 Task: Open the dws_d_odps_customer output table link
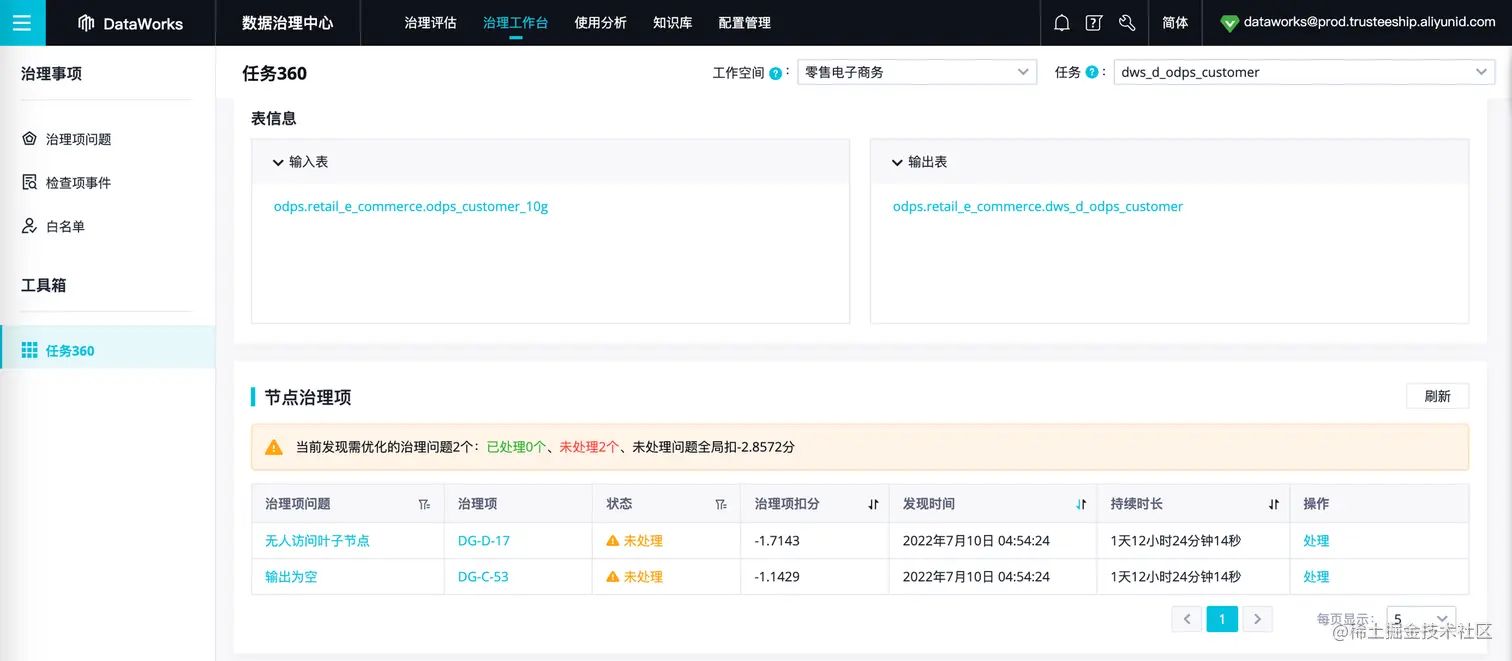1038,207
